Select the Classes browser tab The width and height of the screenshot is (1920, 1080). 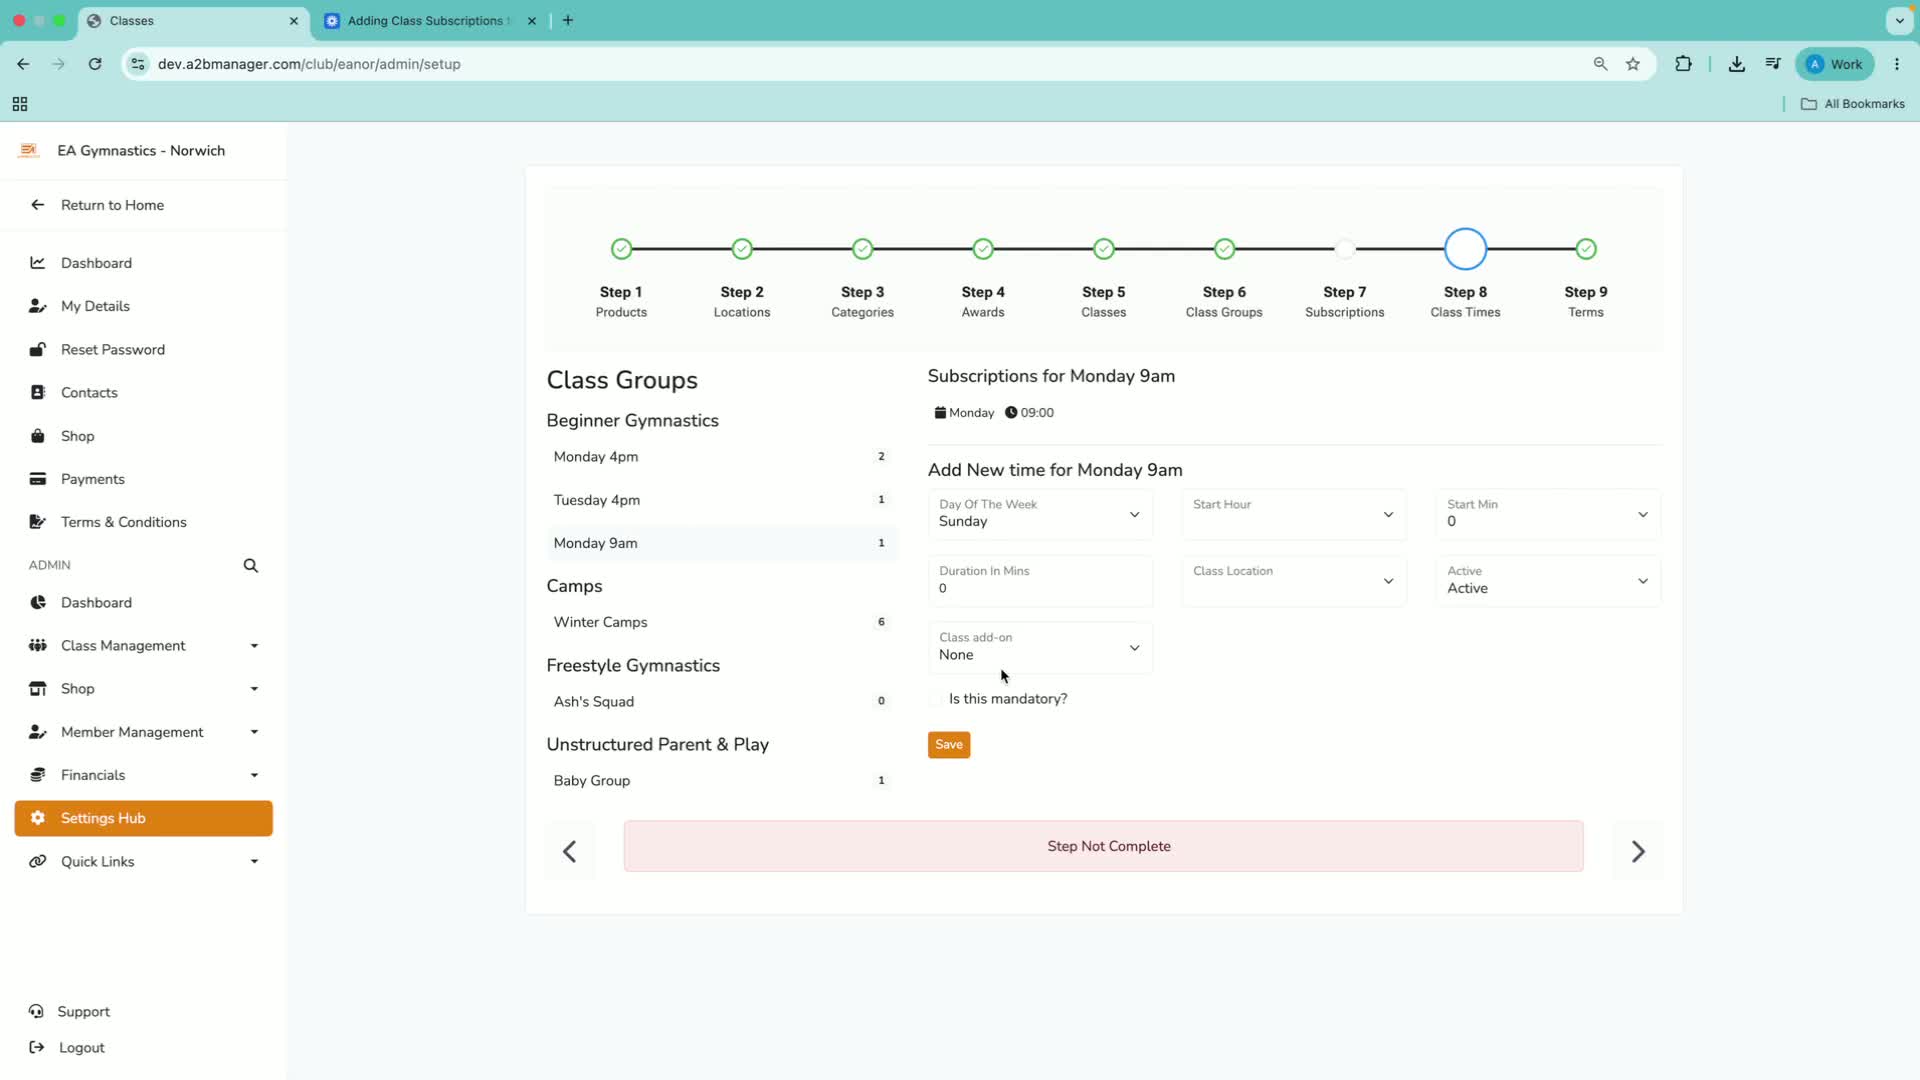pyautogui.click(x=192, y=20)
